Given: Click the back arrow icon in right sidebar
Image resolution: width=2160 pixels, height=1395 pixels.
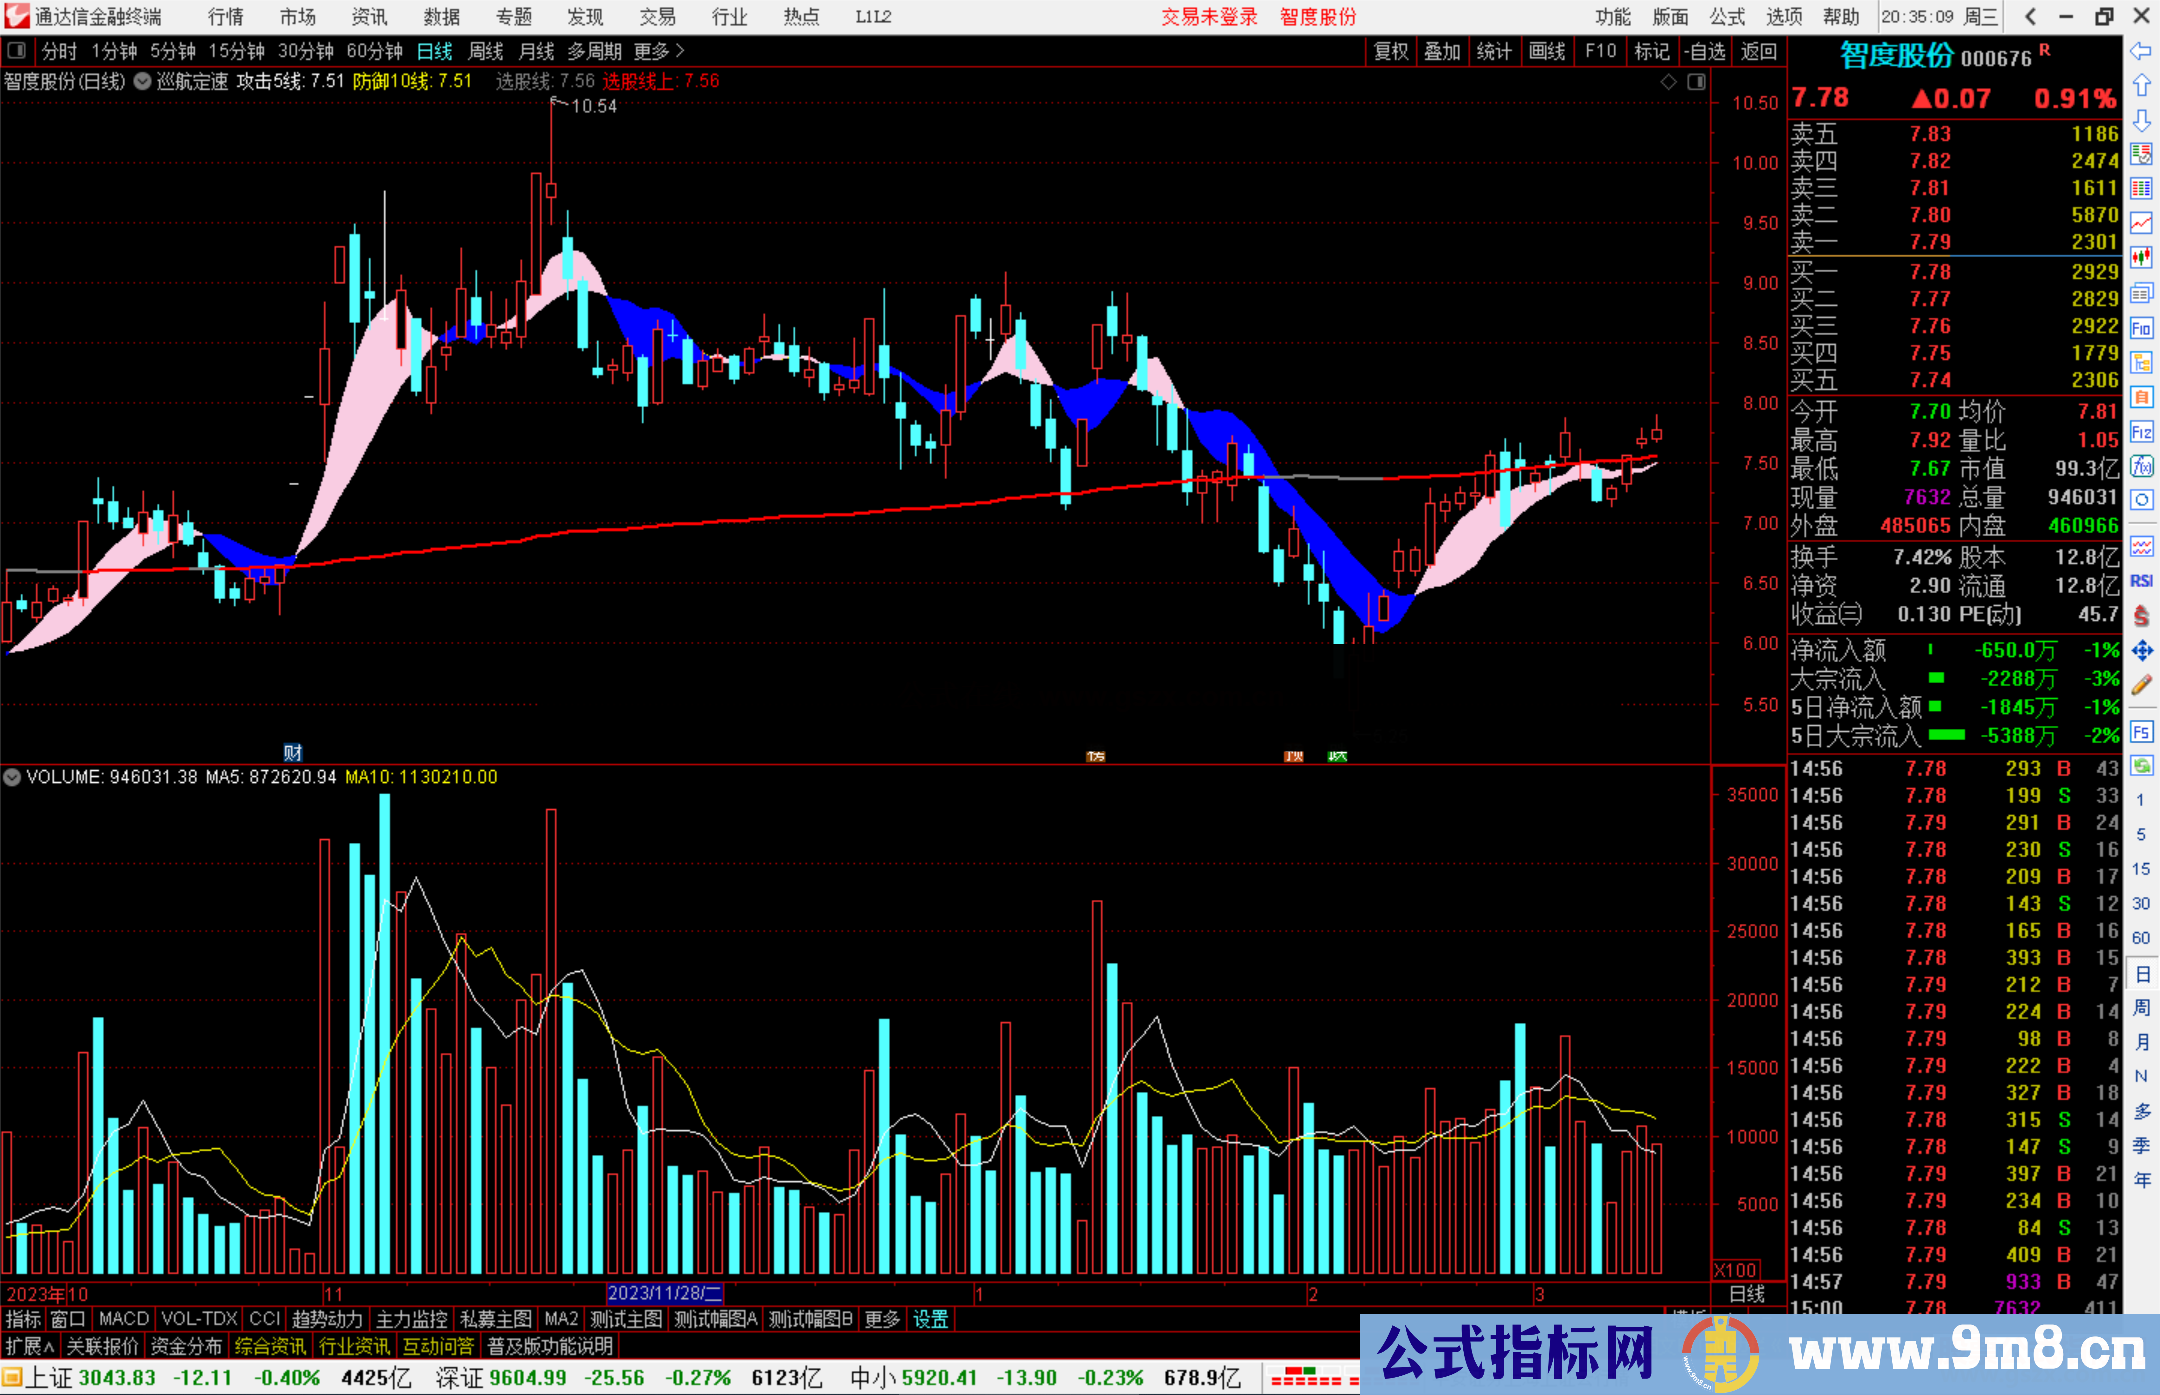Looking at the screenshot, I should coord(2141,51).
